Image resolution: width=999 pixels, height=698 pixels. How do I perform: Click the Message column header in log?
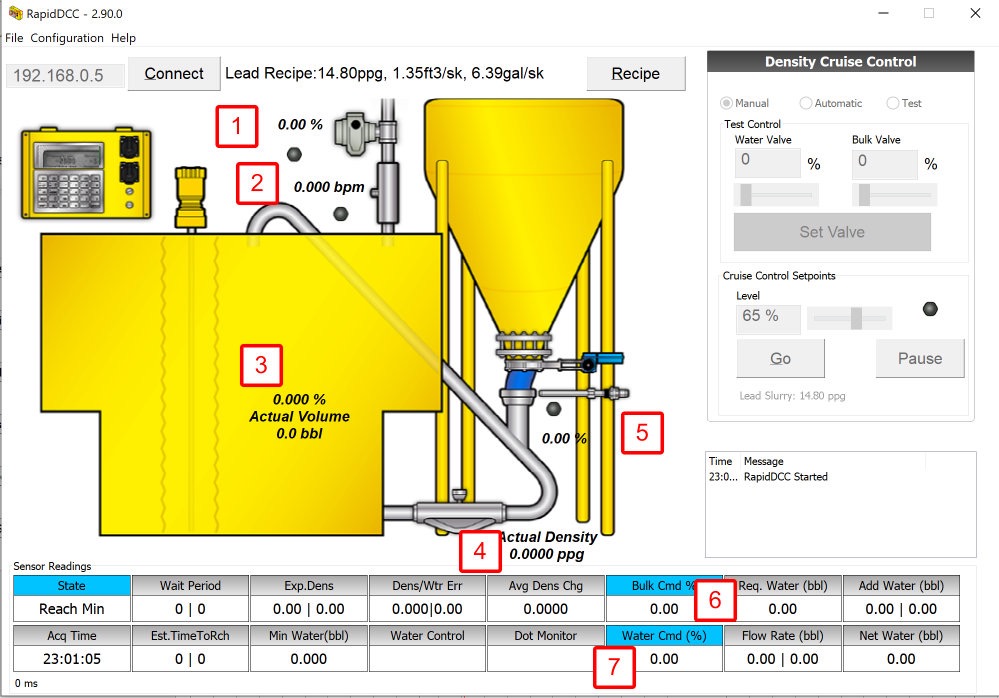click(x=763, y=461)
